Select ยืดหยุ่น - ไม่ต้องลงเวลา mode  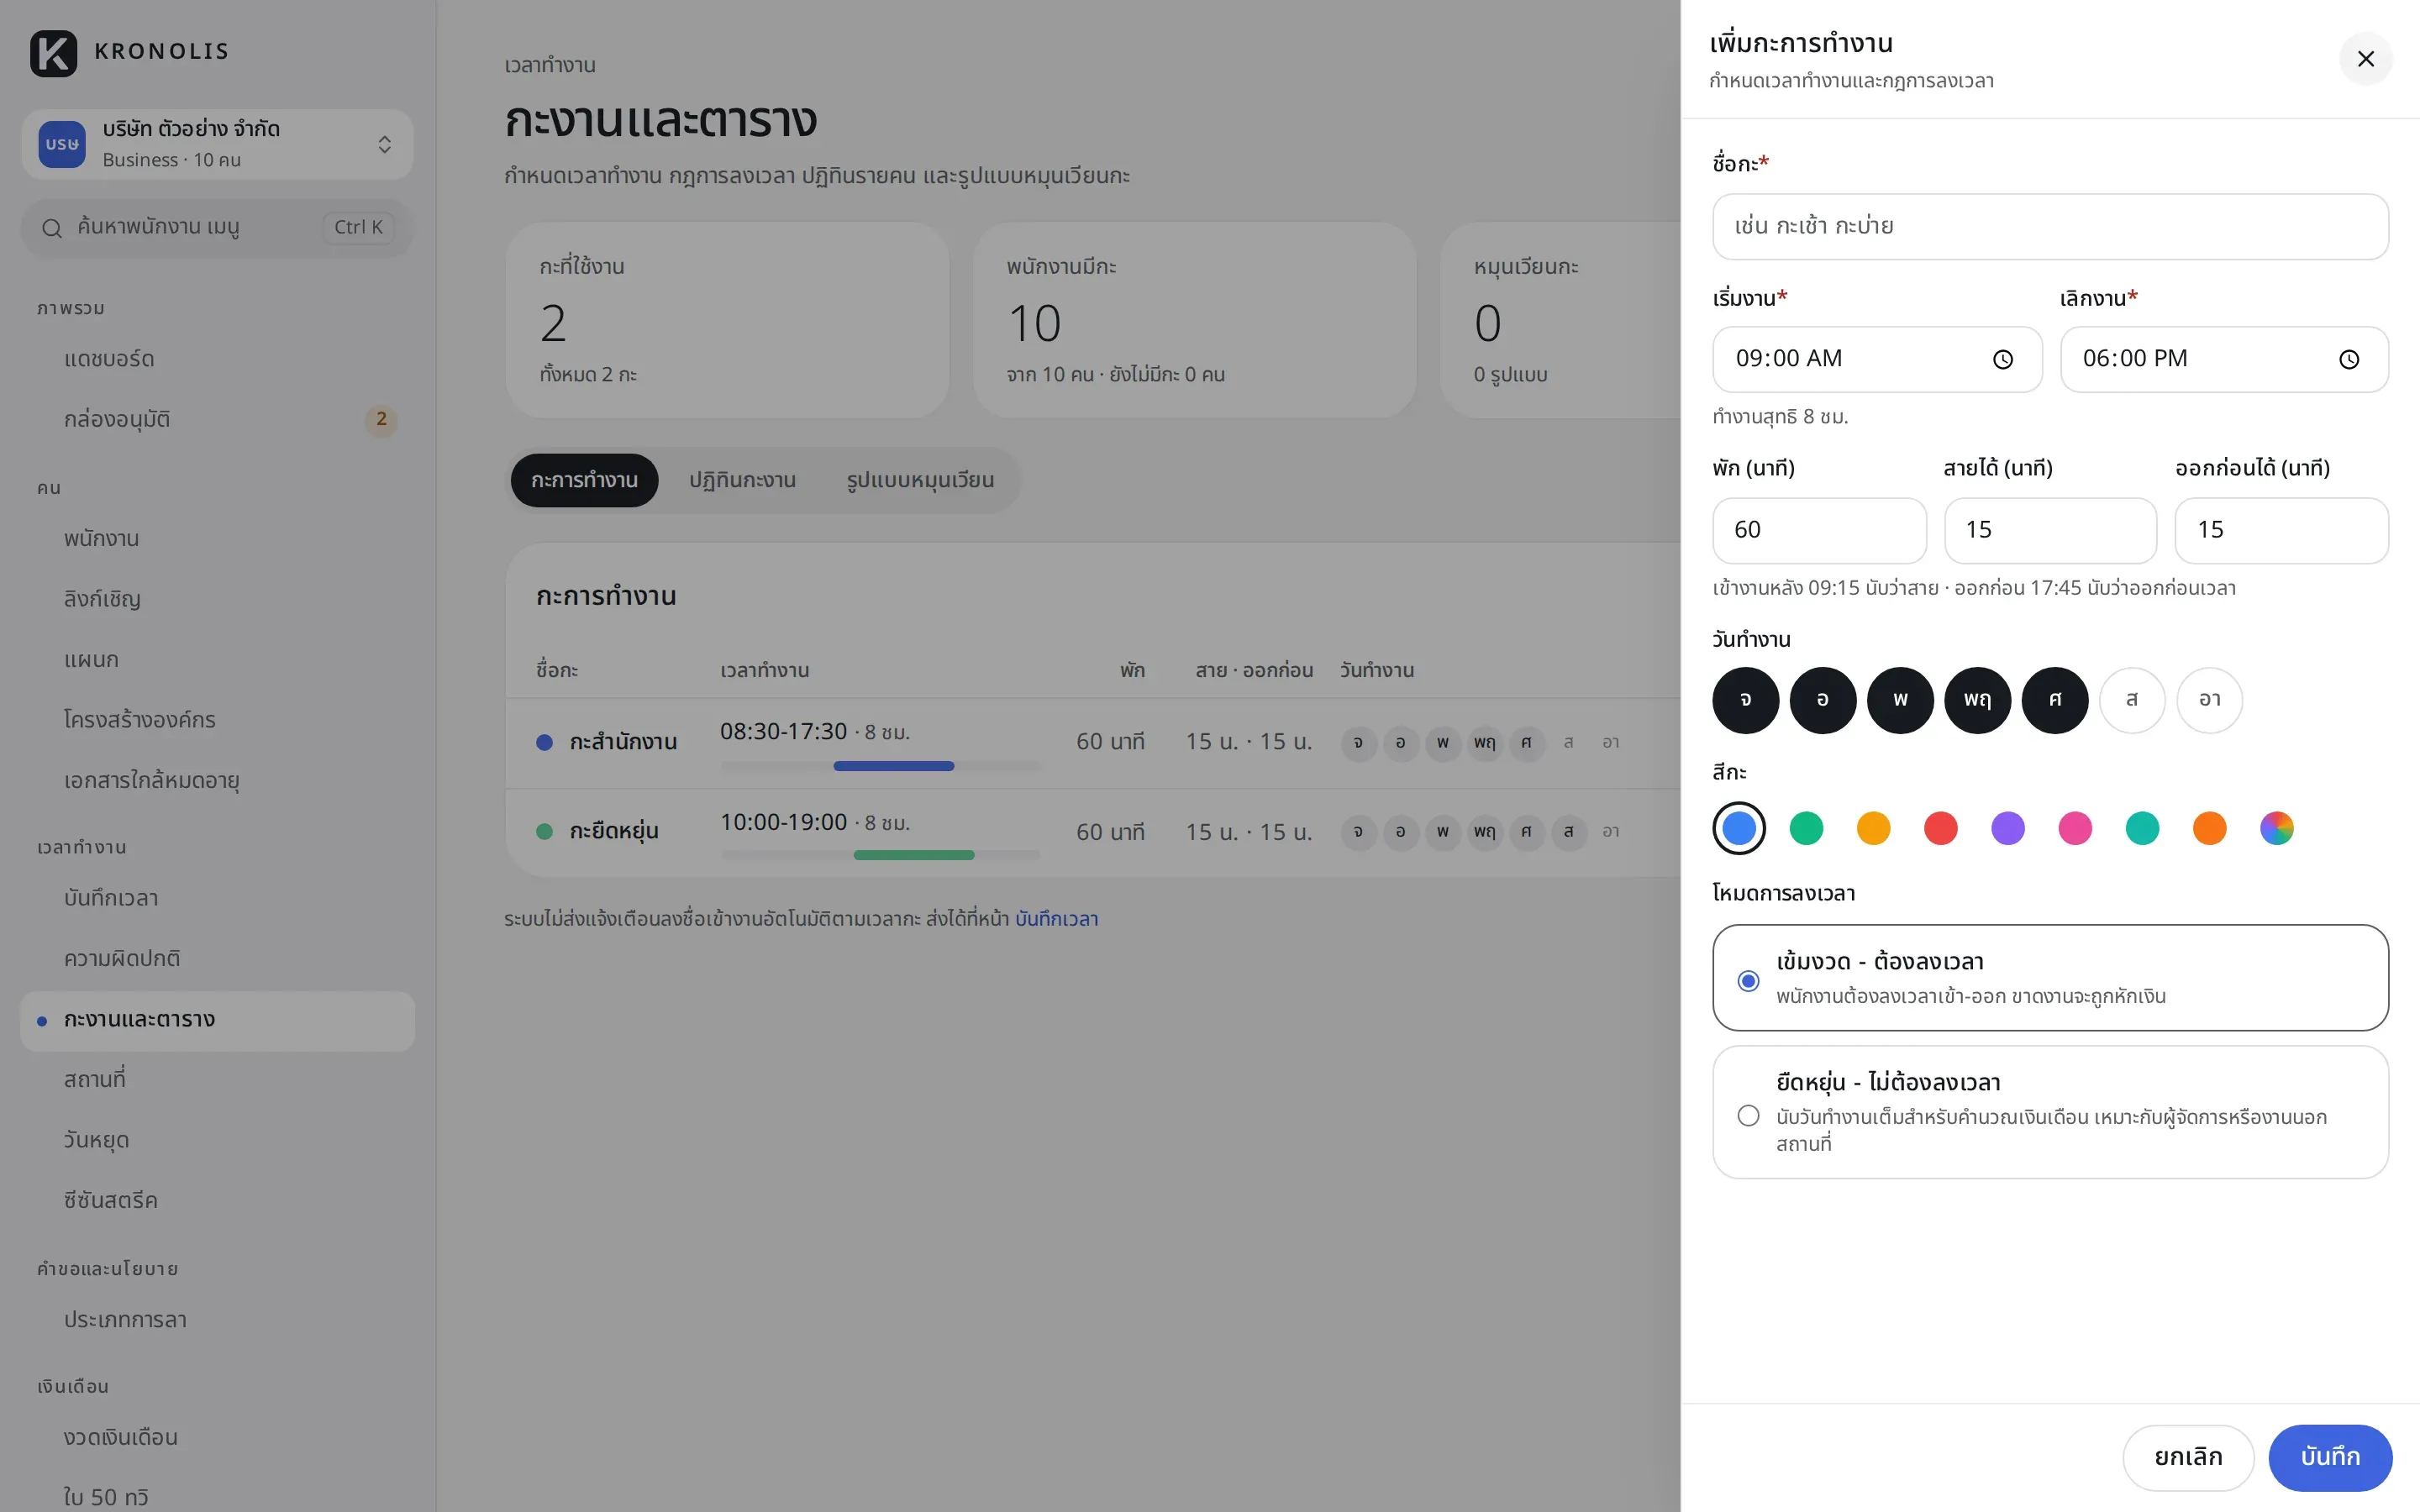(x=2050, y=1112)
